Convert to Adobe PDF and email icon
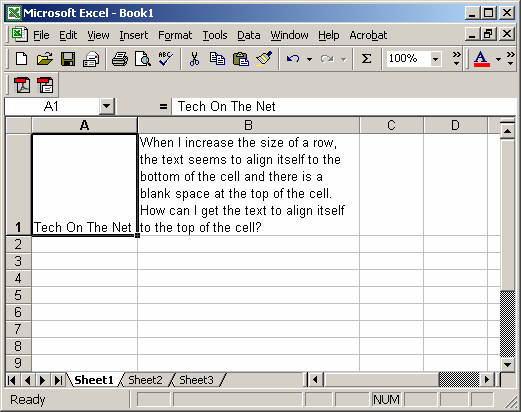This screenshot has width=521, height=412. [45, 85]
